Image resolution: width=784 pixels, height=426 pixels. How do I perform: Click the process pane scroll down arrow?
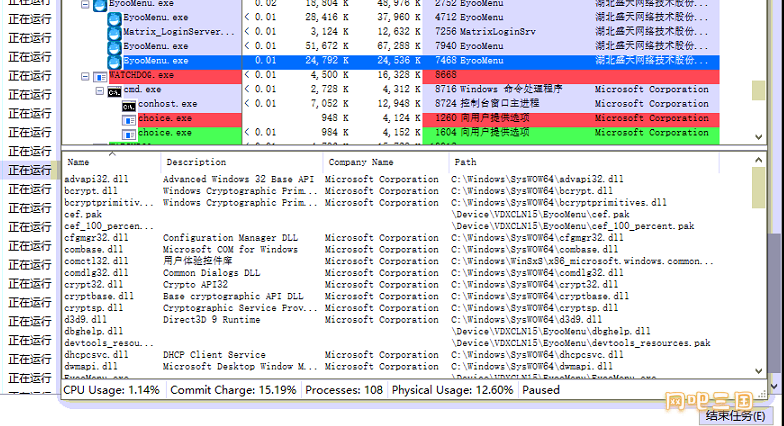click(x=758, y=137)
